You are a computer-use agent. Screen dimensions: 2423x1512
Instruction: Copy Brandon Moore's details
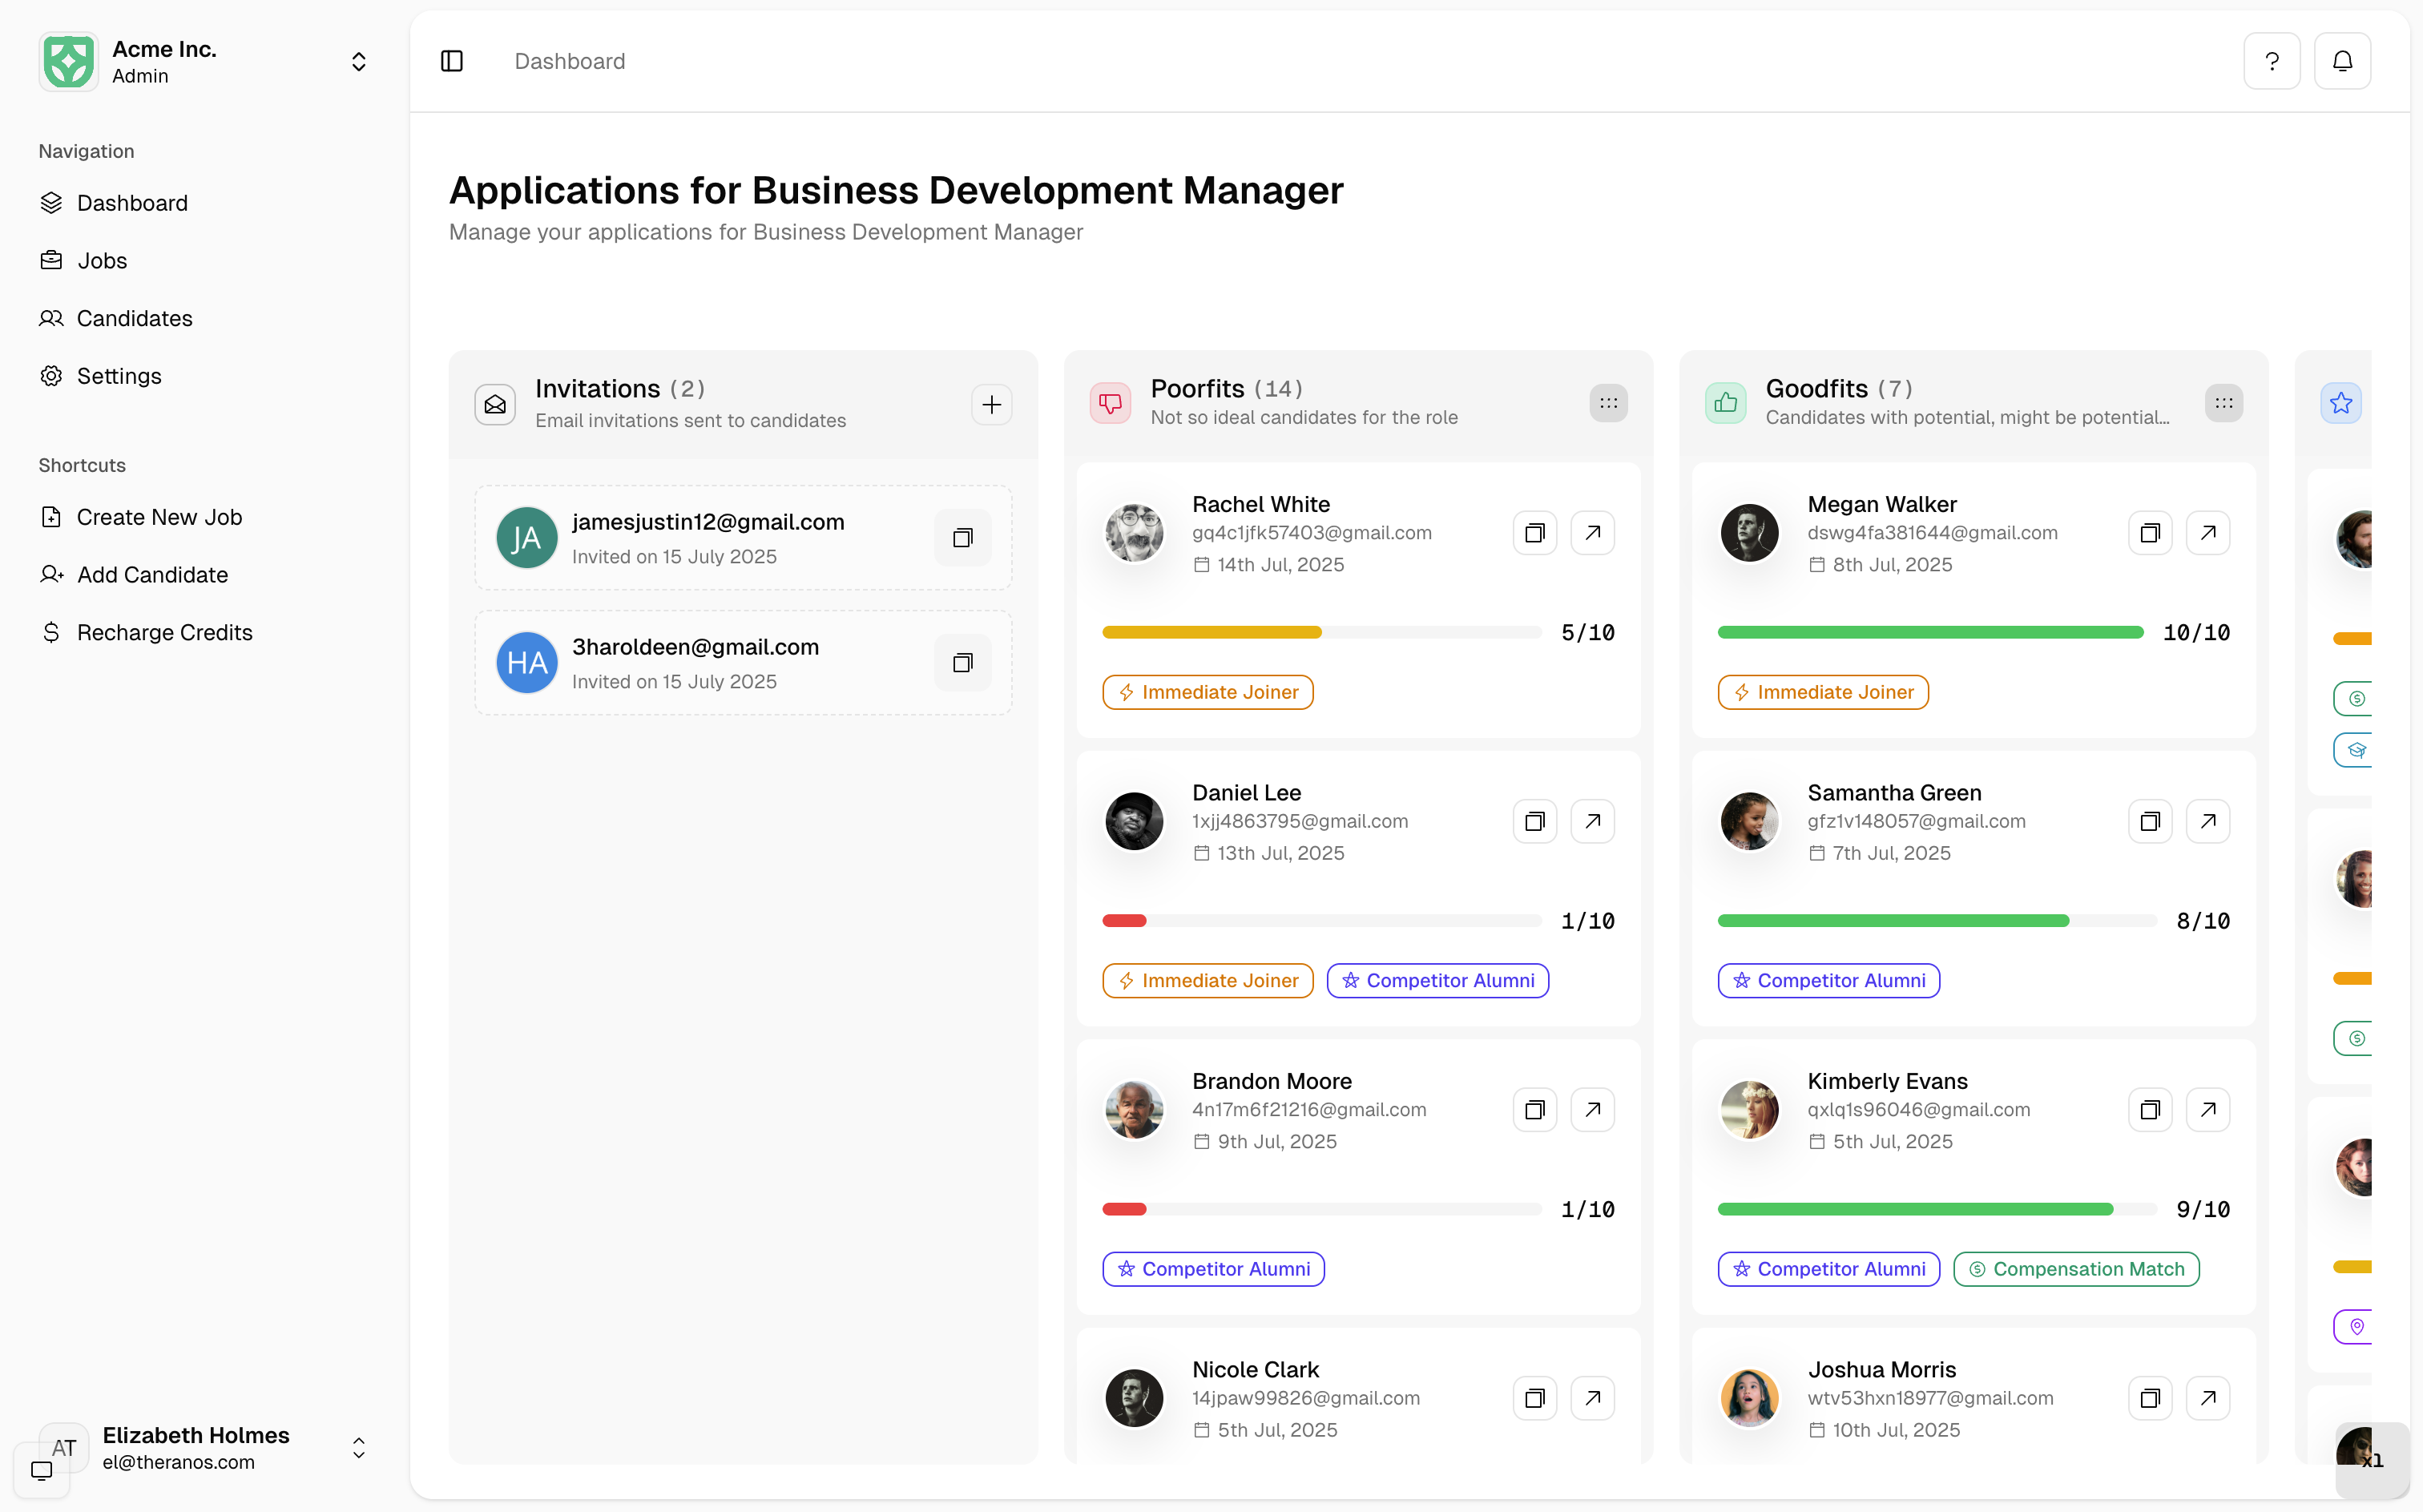pos(1534,1110)
